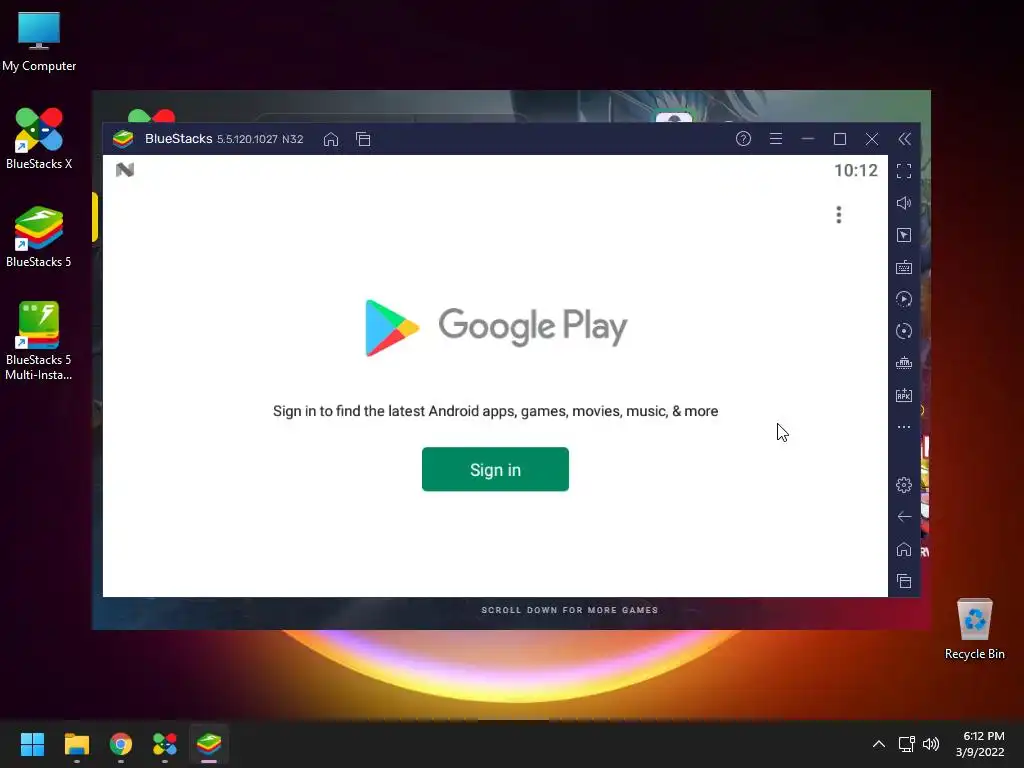Open the BlueStacks hamburger menu
The image size is (1024, 768).
click(x=776, y=138)
